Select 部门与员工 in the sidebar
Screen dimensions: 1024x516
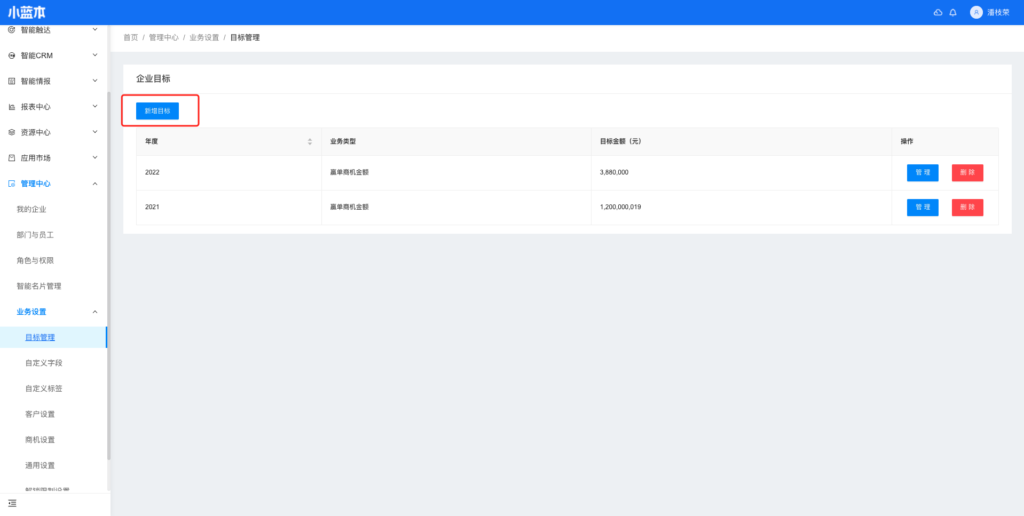pyautogui.click(x=35, y=235)
